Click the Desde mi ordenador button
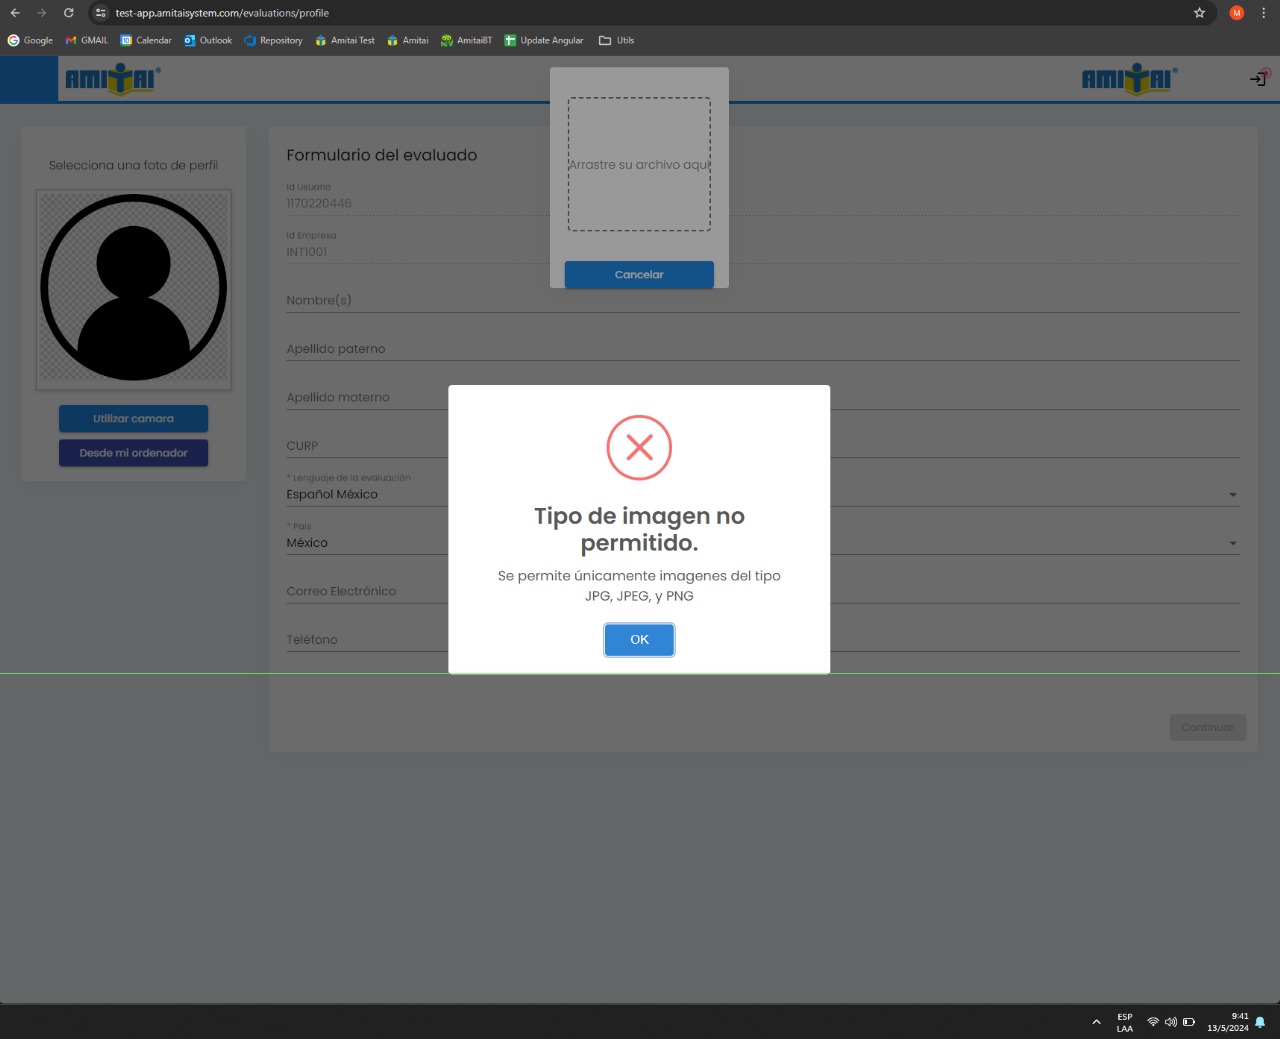Viewport: 1280px width, 1039px height. point(133,453)
